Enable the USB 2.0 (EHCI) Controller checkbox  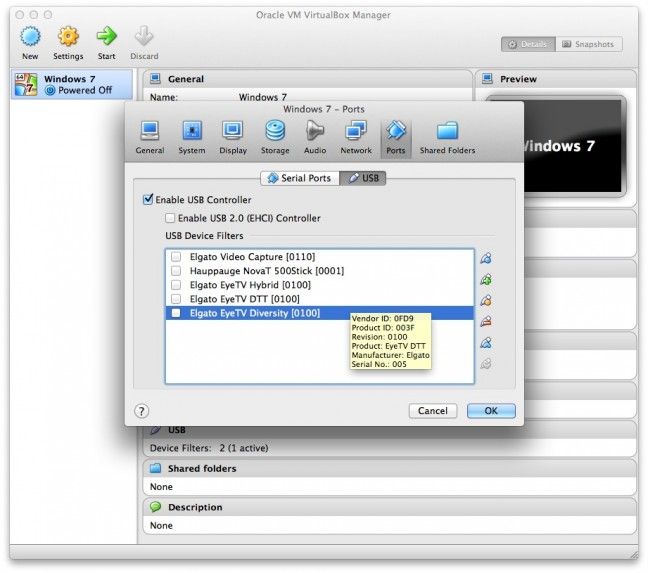[170, 218]
